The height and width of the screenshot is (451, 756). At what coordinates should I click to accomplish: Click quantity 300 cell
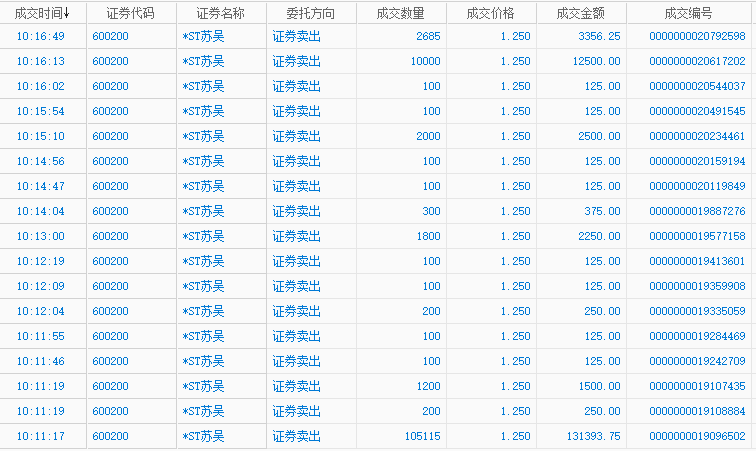(431, 211)
